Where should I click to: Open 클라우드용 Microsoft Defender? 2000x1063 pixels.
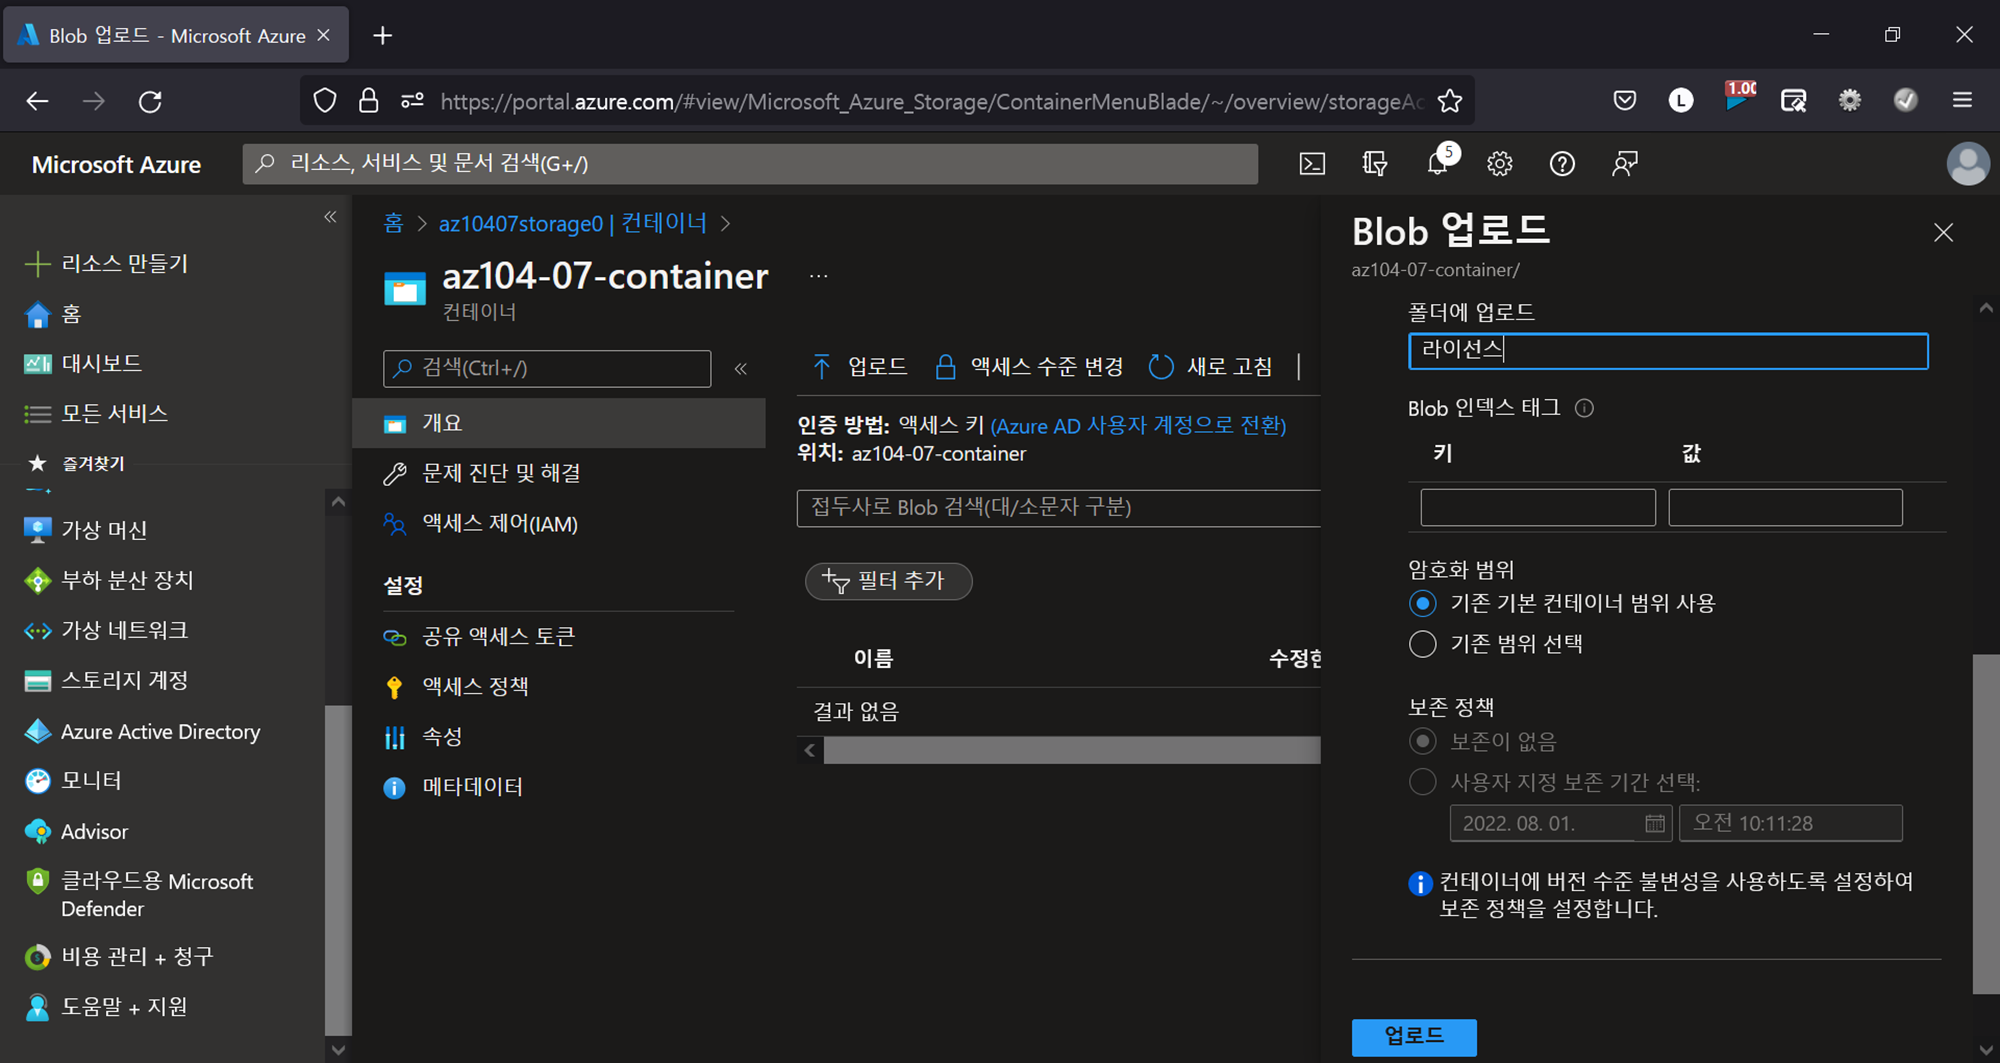click(138, 895)
